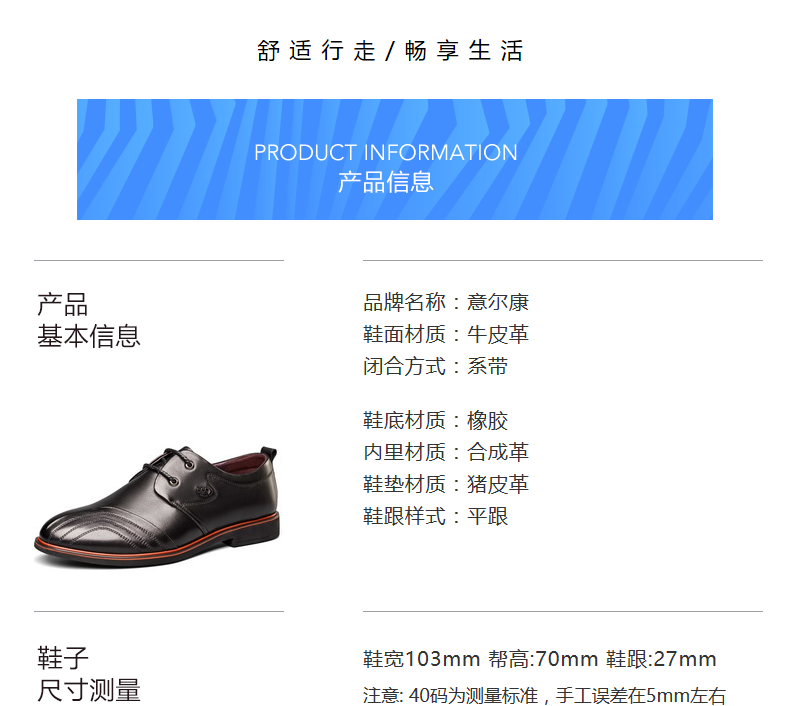The height and width of the screenshot is (706, 790).
Task: Select the 闭合方式：系带 line
Action: 435,366
